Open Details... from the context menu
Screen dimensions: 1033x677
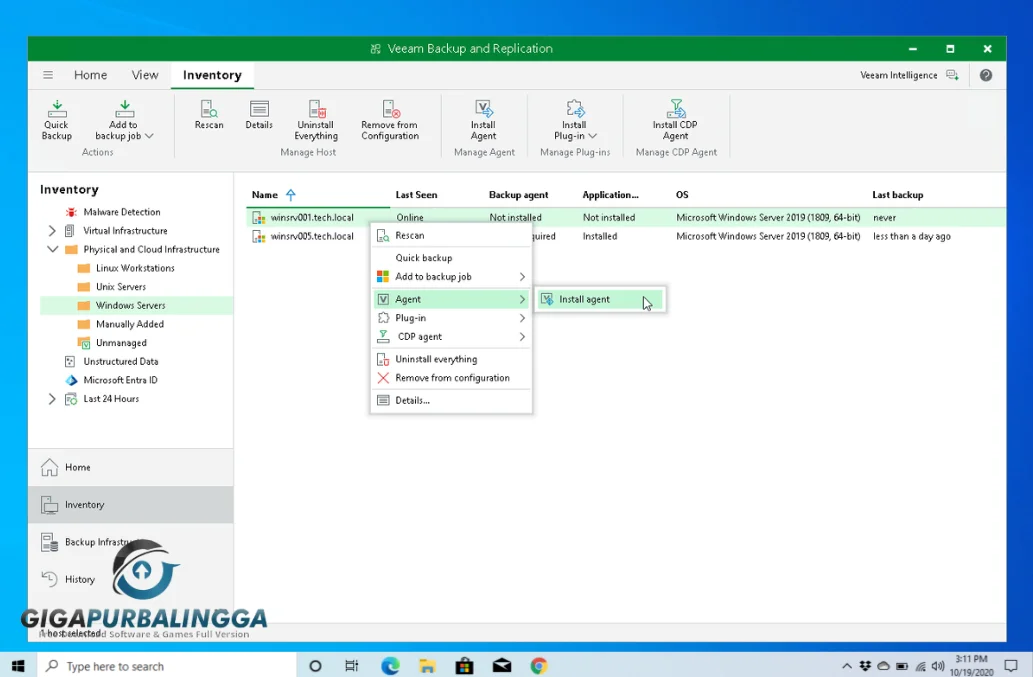click(451, 400)
